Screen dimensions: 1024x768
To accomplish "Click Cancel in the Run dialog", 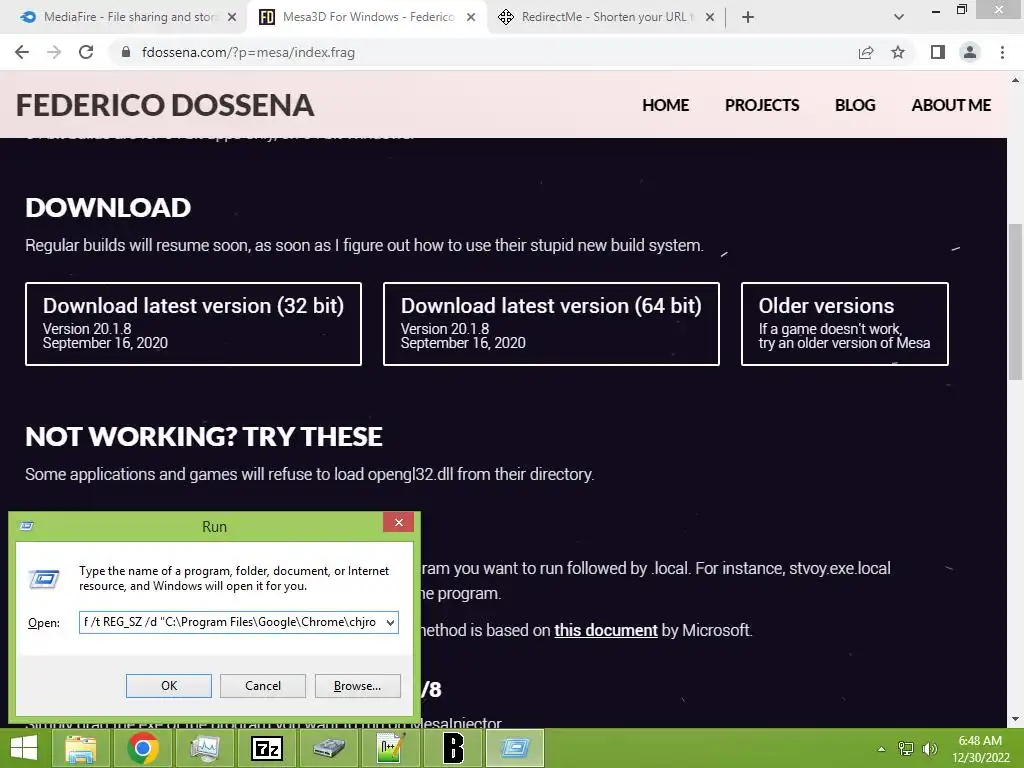I will (x=263, y=686).
